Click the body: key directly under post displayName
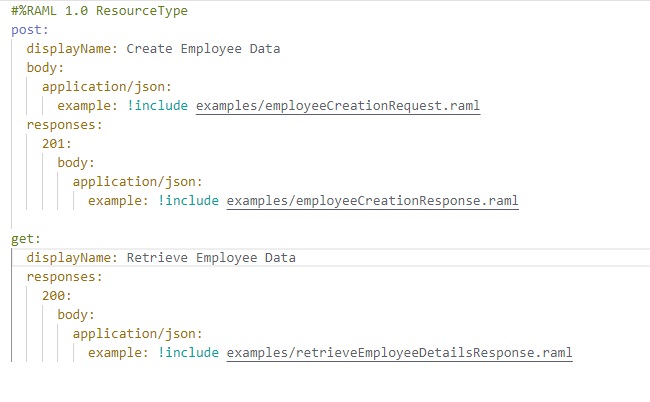Viewport: 650px width, 402px height. [x=45, y=68]
